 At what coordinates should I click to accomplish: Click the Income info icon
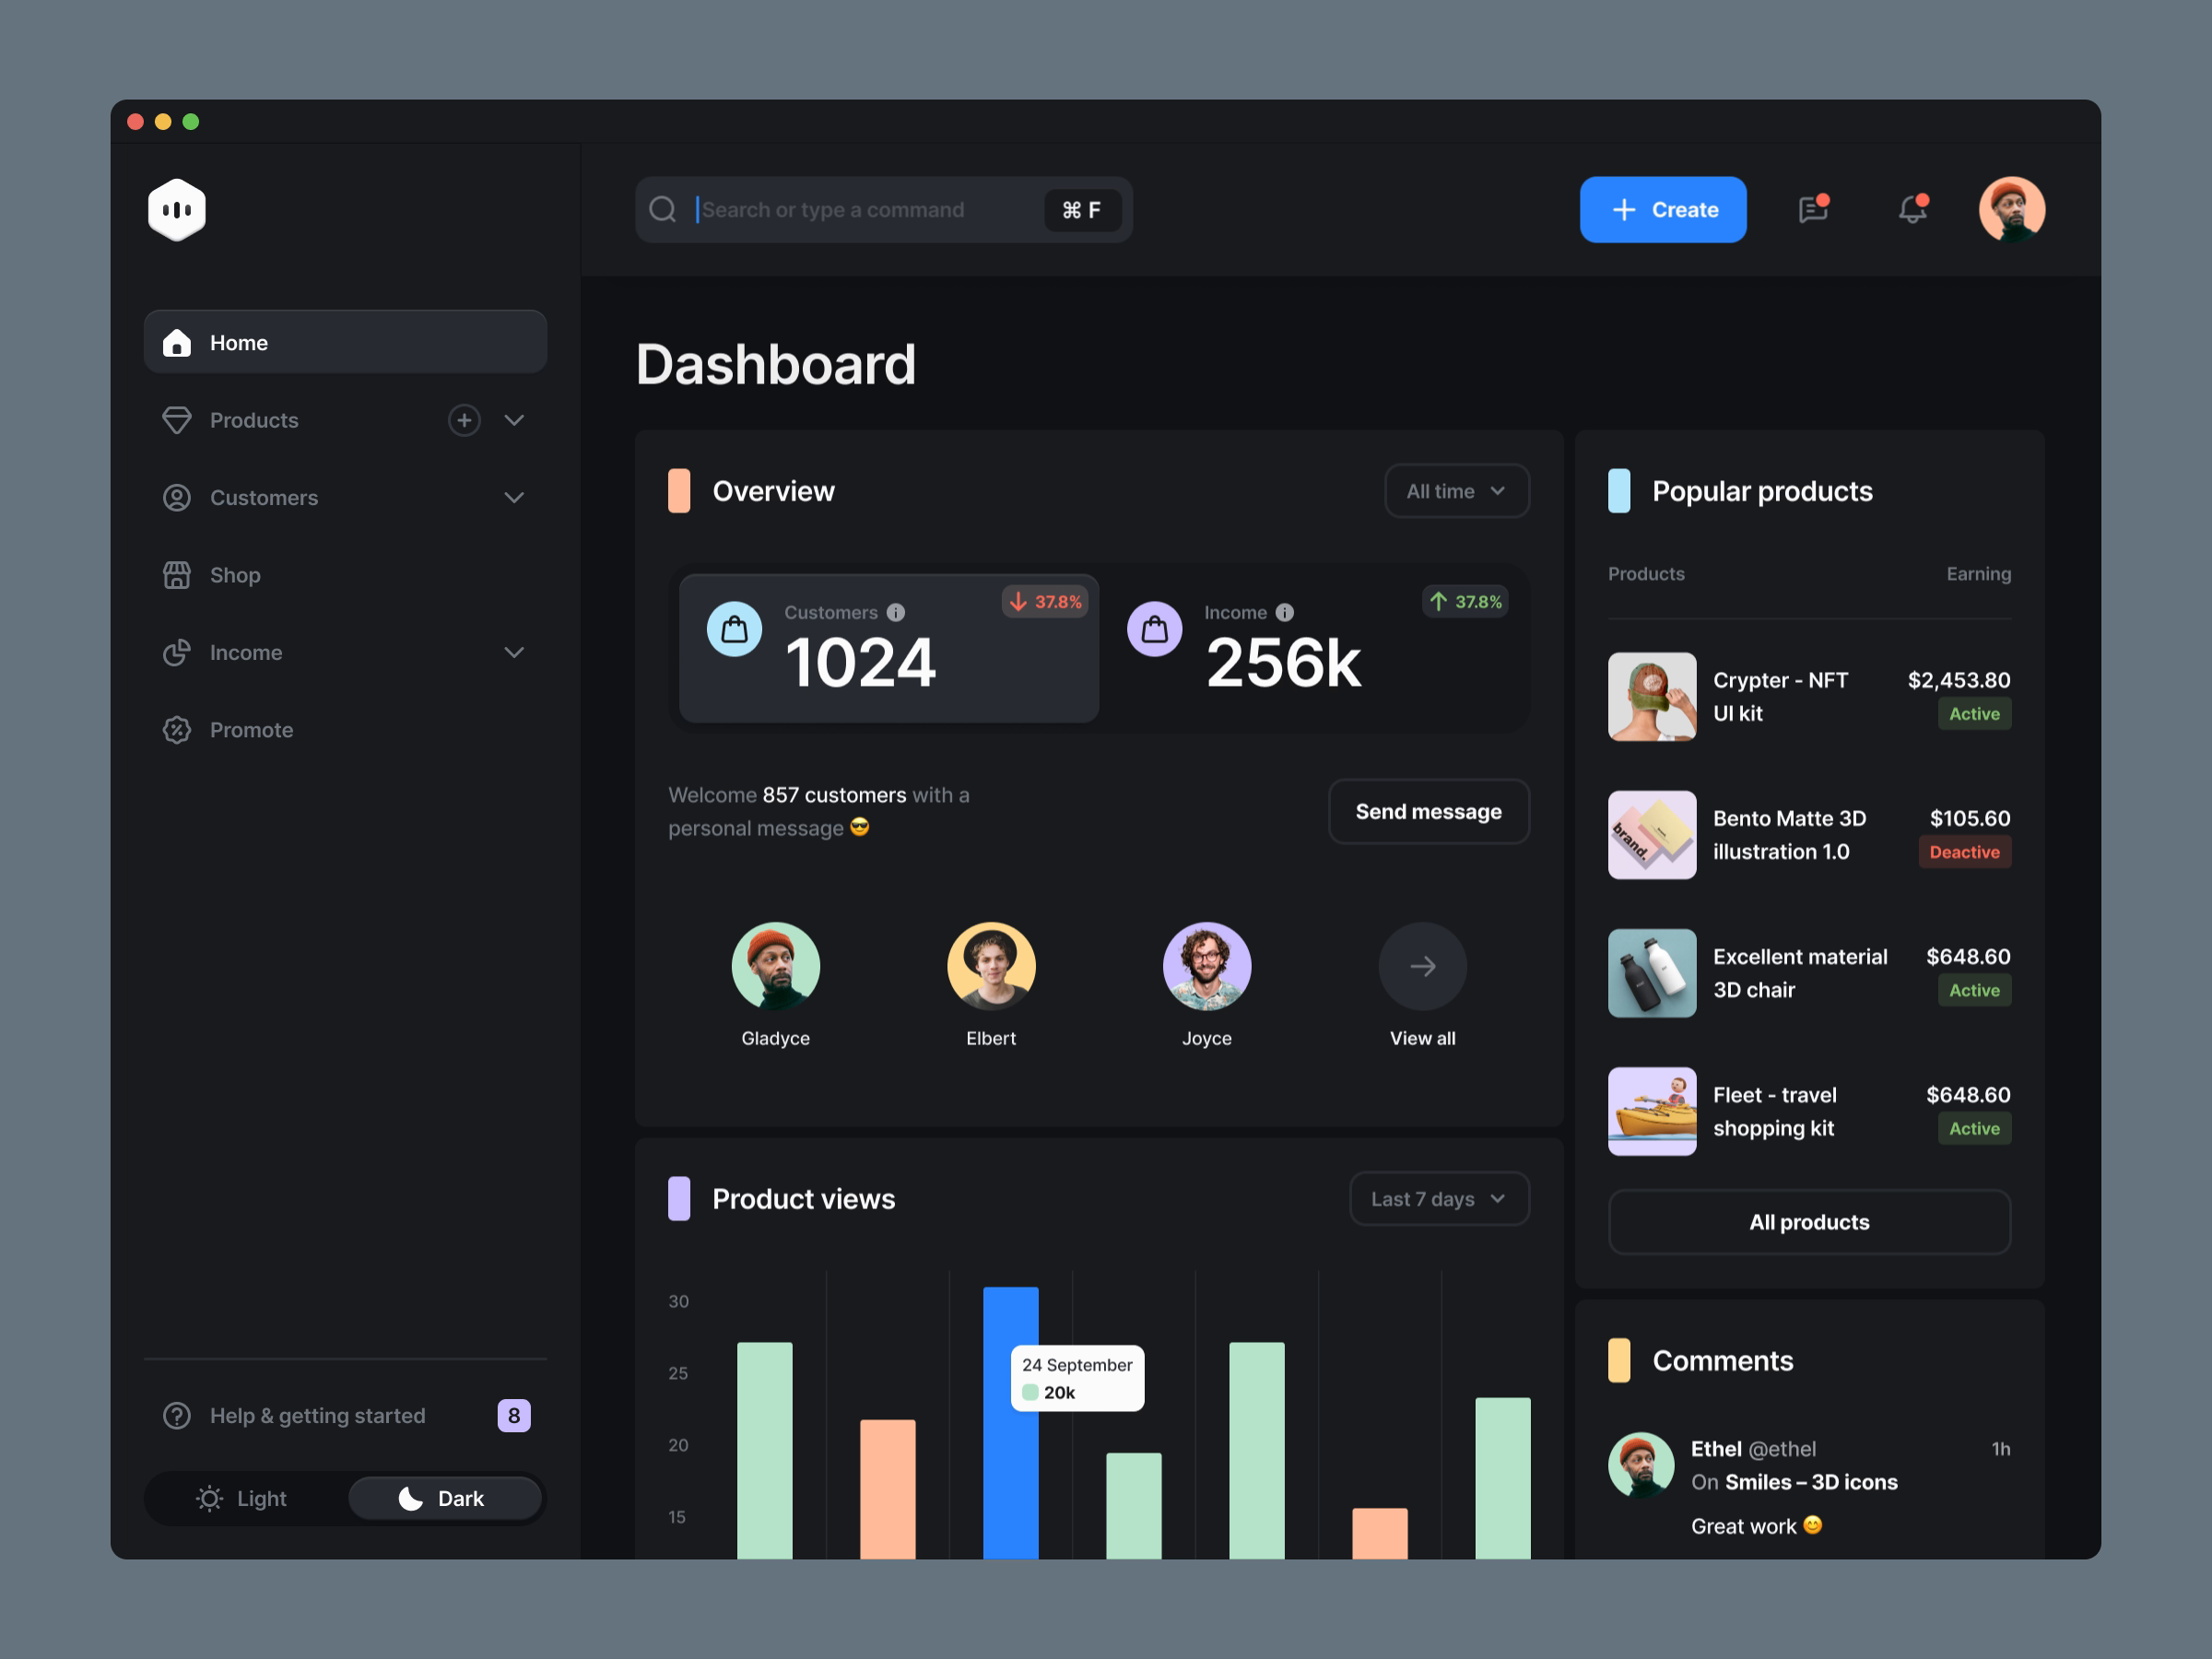click(1285, 613)
